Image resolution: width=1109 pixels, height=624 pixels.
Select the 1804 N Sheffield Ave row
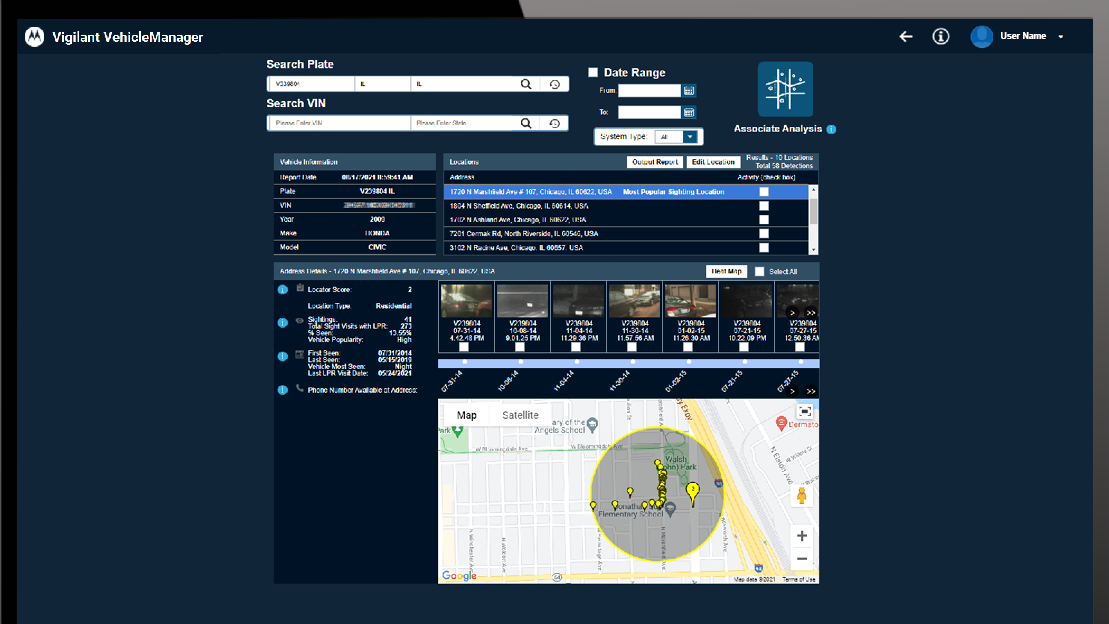[626, 206]
